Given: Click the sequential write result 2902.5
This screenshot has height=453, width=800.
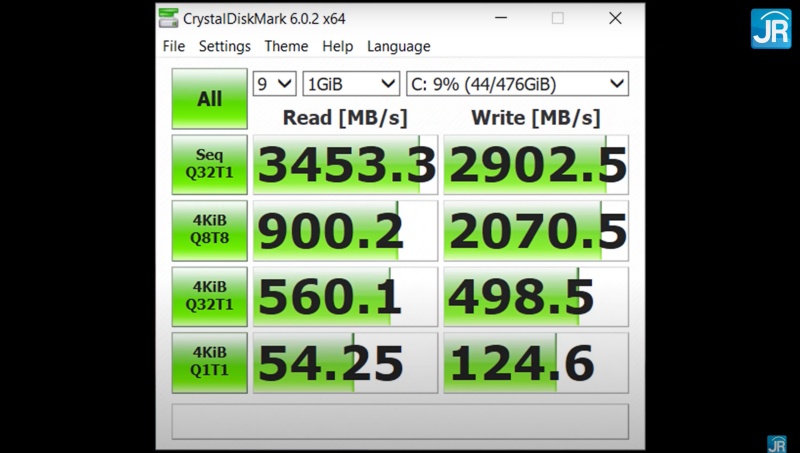Looking at the screenshot, I should (x=536, y=165).
